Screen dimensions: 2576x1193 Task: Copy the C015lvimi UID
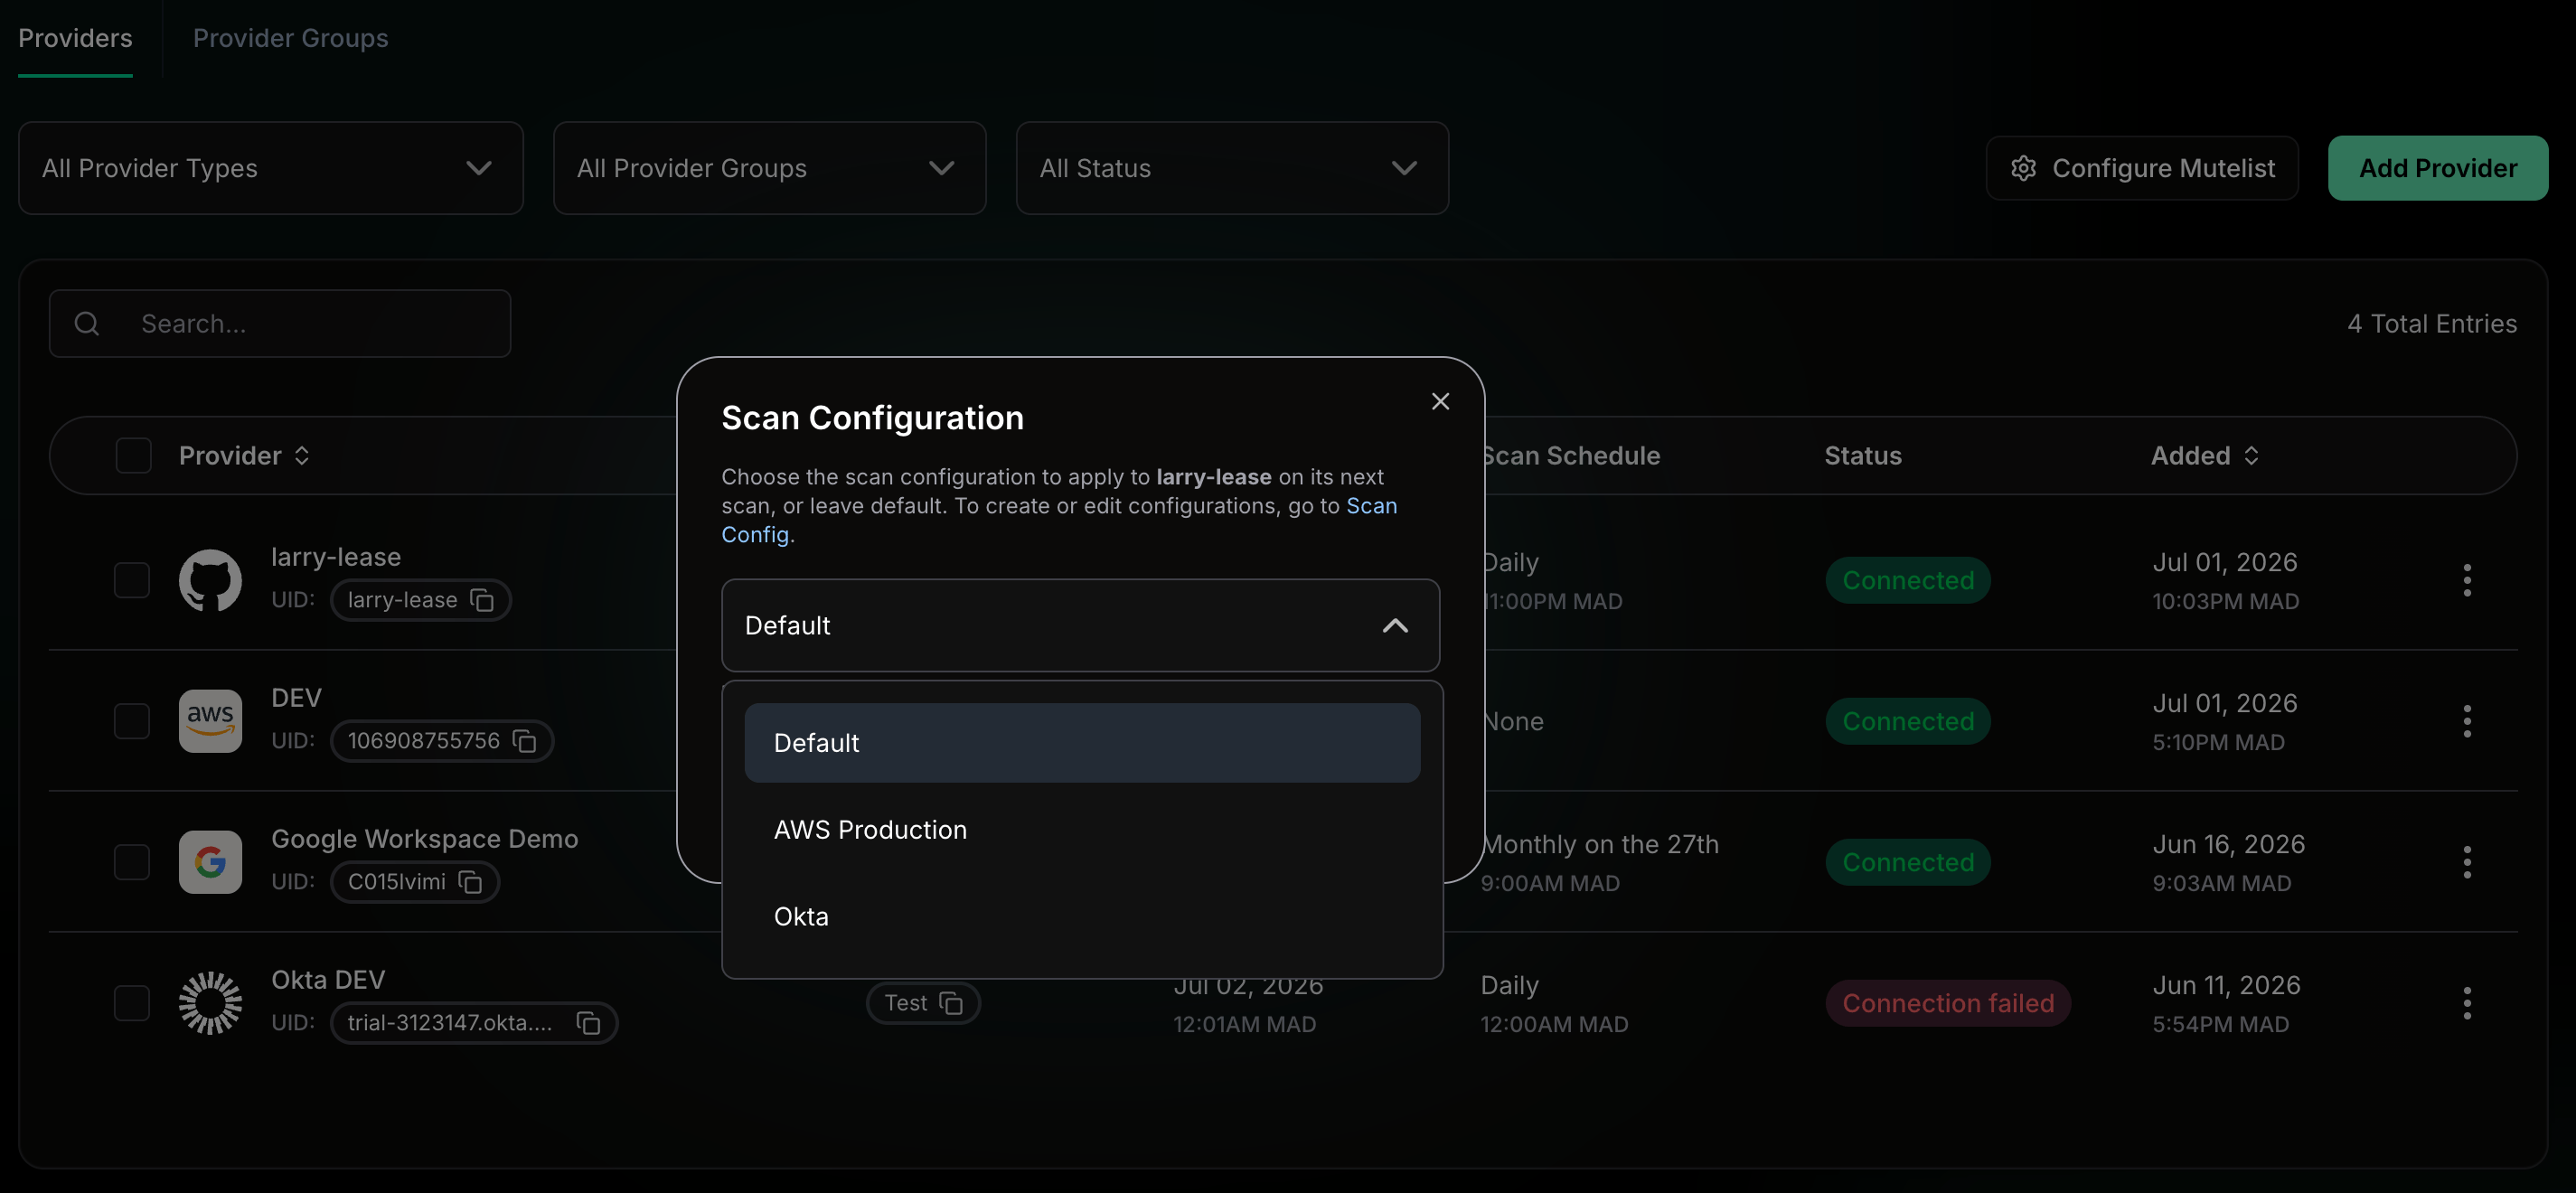470,882
